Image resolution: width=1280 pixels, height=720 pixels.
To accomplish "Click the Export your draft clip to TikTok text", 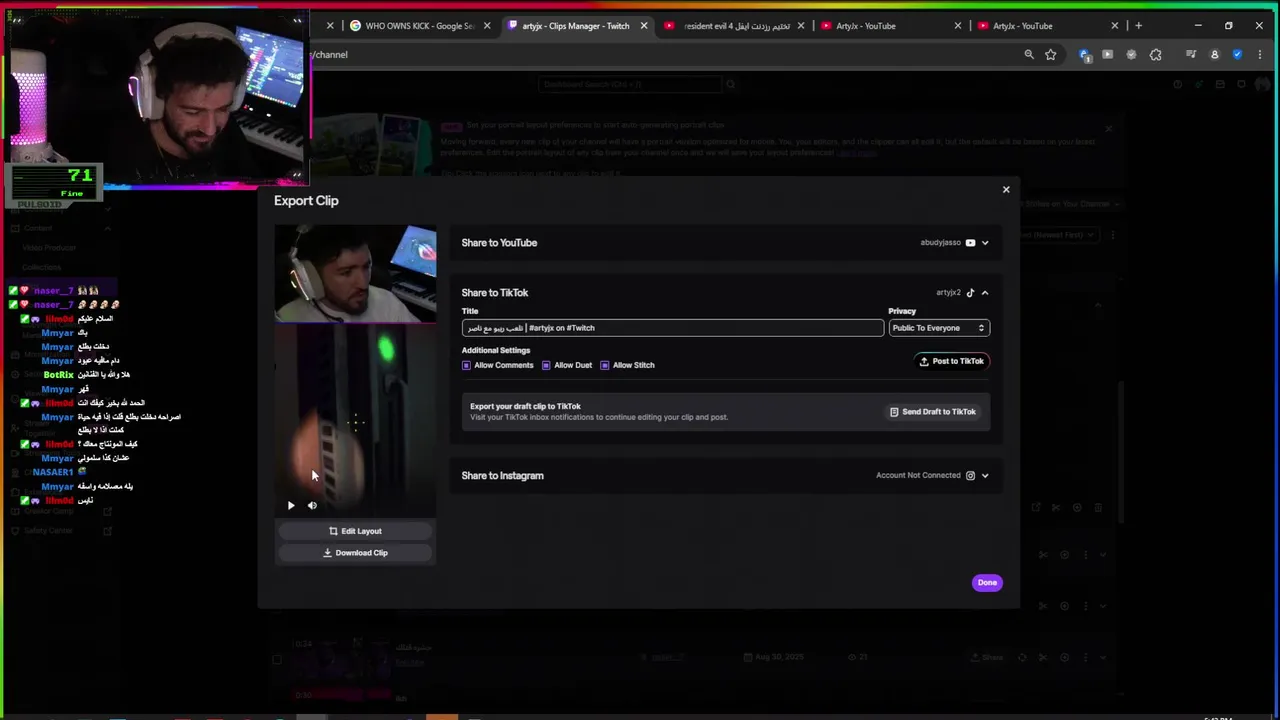I will tap(525, 407).
